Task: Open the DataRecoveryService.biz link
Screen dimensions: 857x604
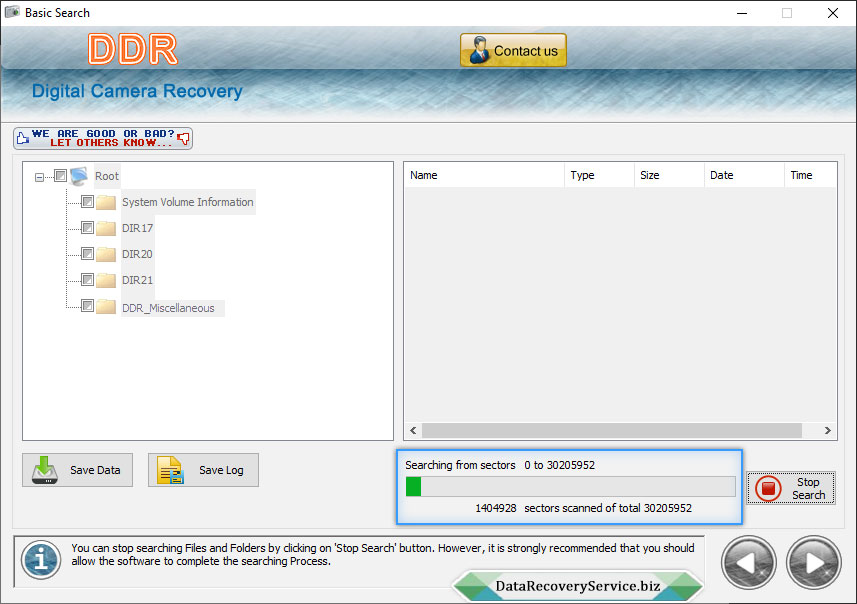Action: pyautogui.click(x=578, y=586)
